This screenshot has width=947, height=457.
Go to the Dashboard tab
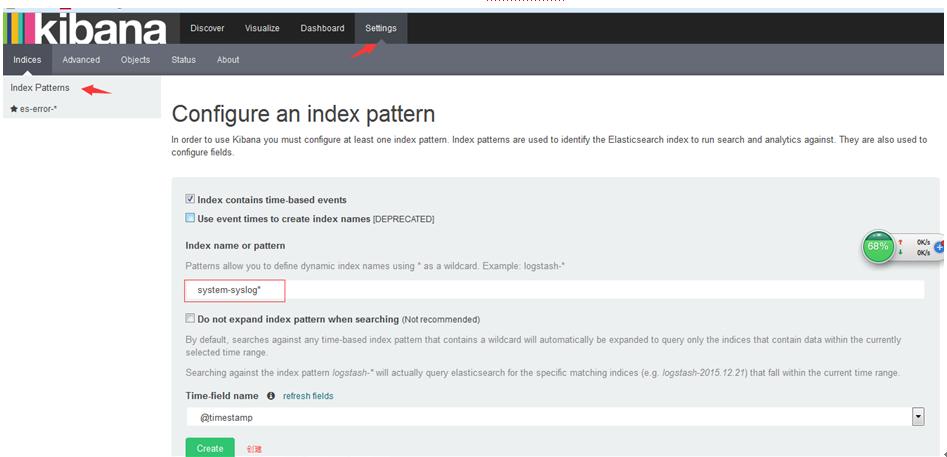pyautogui.click(x=323, y=28)
